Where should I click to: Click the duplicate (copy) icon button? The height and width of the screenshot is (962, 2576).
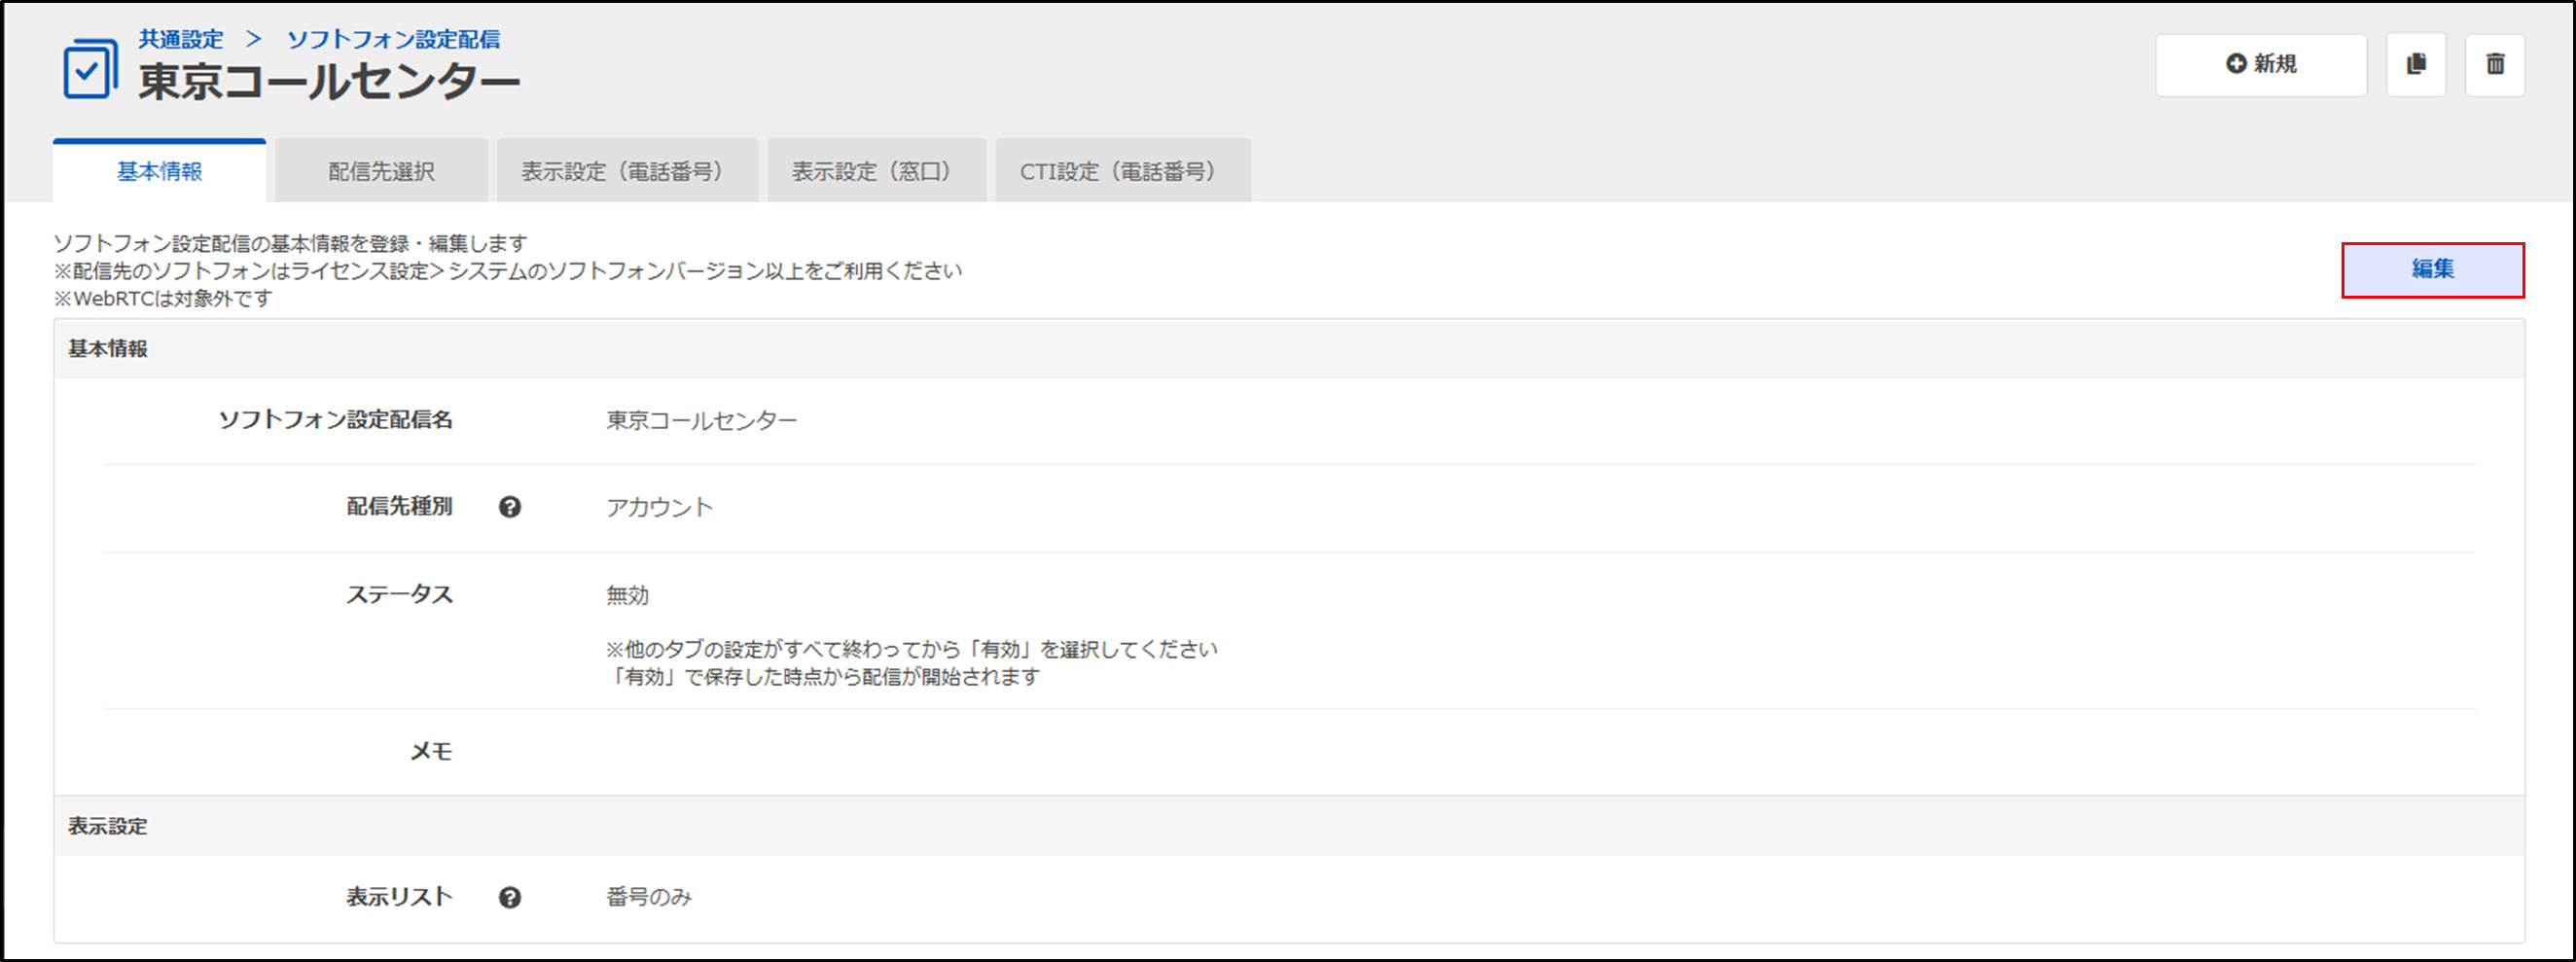tap(2415, 65)
